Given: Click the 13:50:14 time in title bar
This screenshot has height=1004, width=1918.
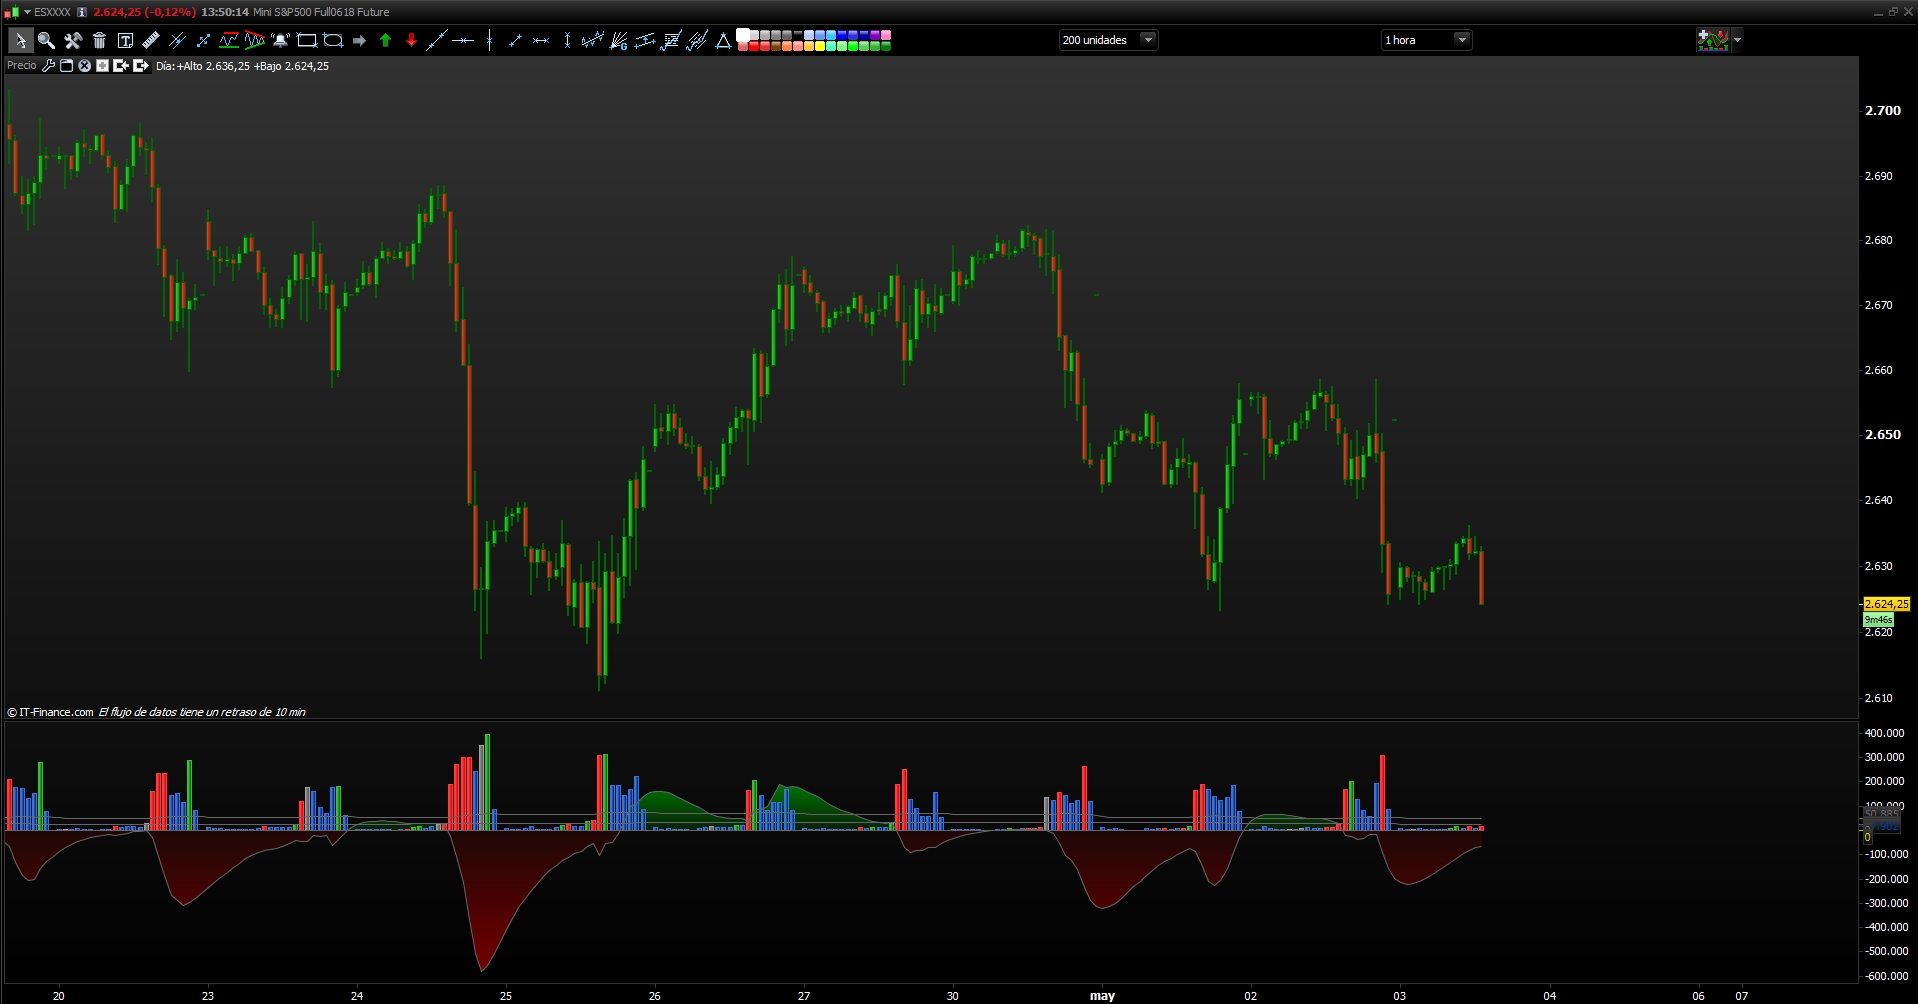Looking at the screenshot, I should (224, 12).
